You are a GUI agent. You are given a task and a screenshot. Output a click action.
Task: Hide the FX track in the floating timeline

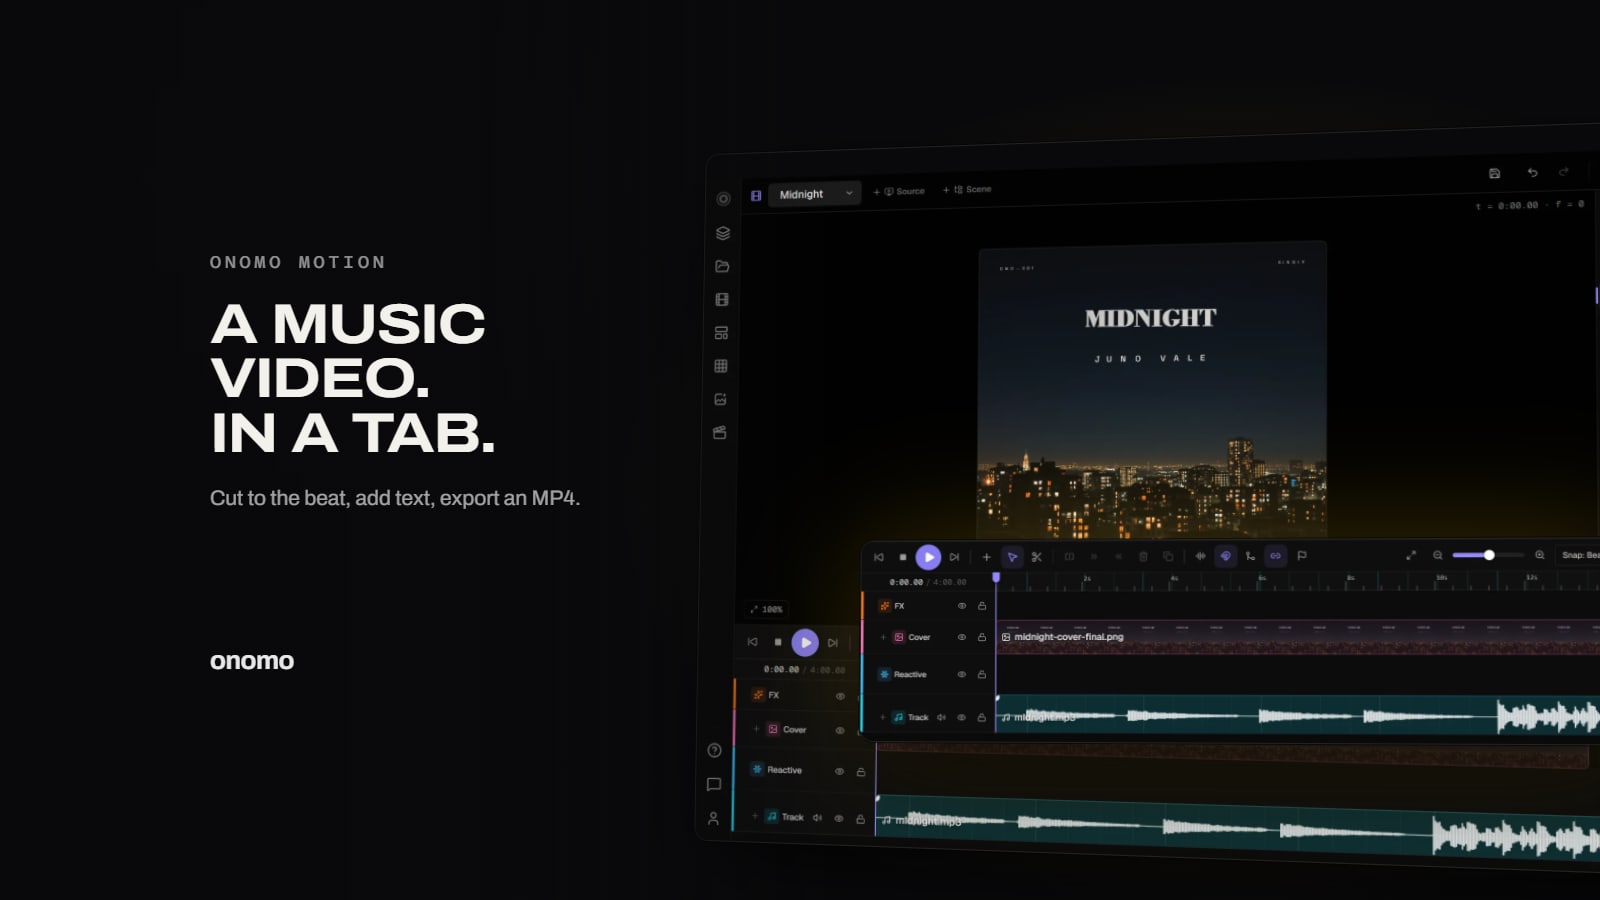tap(962, 606)
